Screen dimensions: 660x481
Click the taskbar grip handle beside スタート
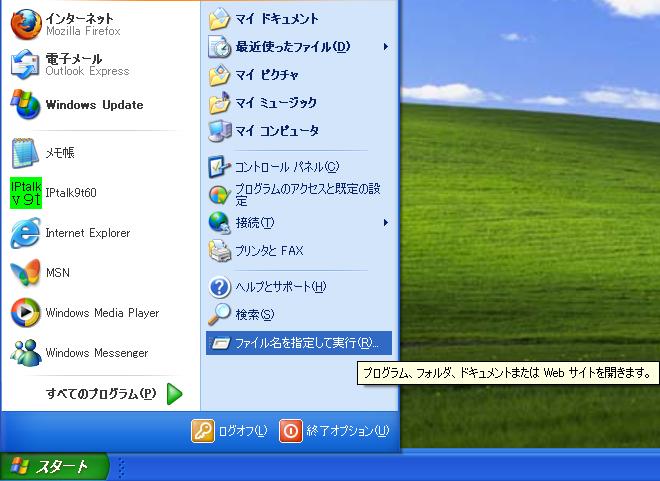pos(121,467)
